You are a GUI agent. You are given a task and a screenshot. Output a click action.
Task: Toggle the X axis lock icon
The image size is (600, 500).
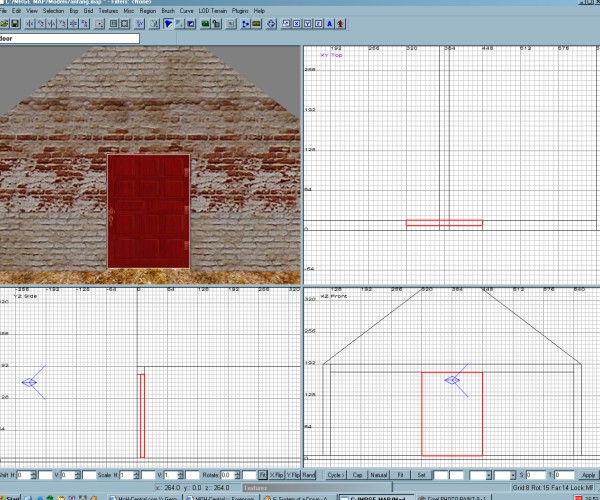297,24
